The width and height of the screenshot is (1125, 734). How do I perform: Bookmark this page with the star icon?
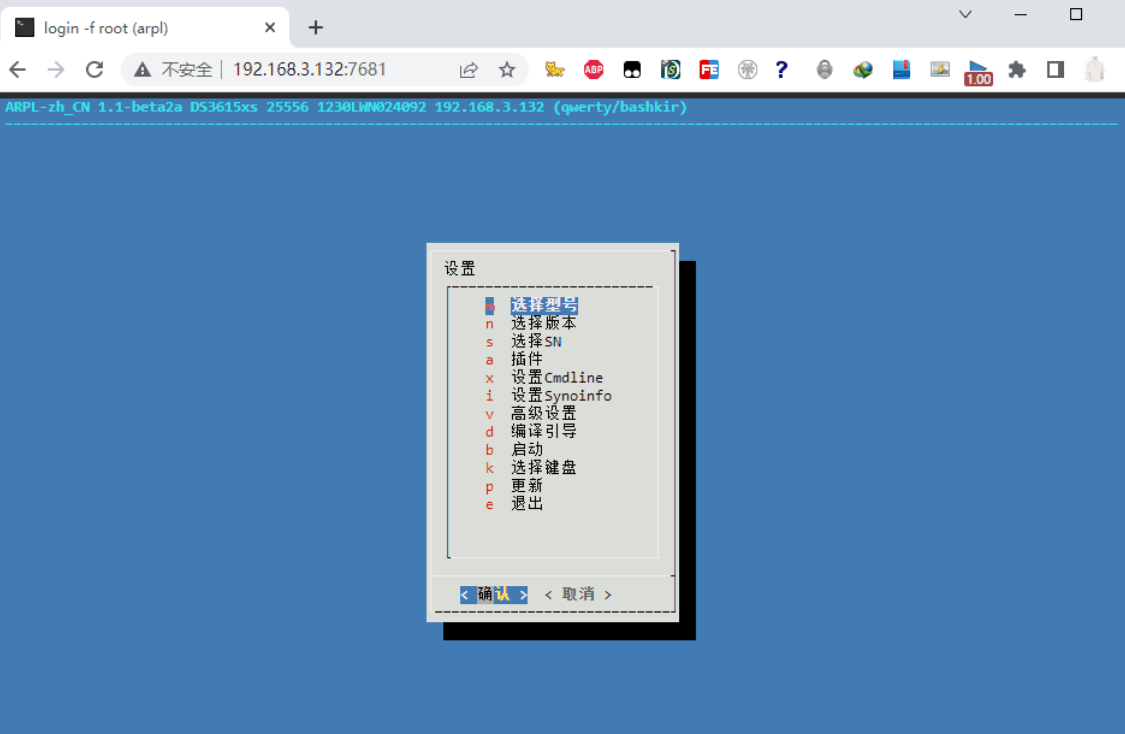point(507,69)
